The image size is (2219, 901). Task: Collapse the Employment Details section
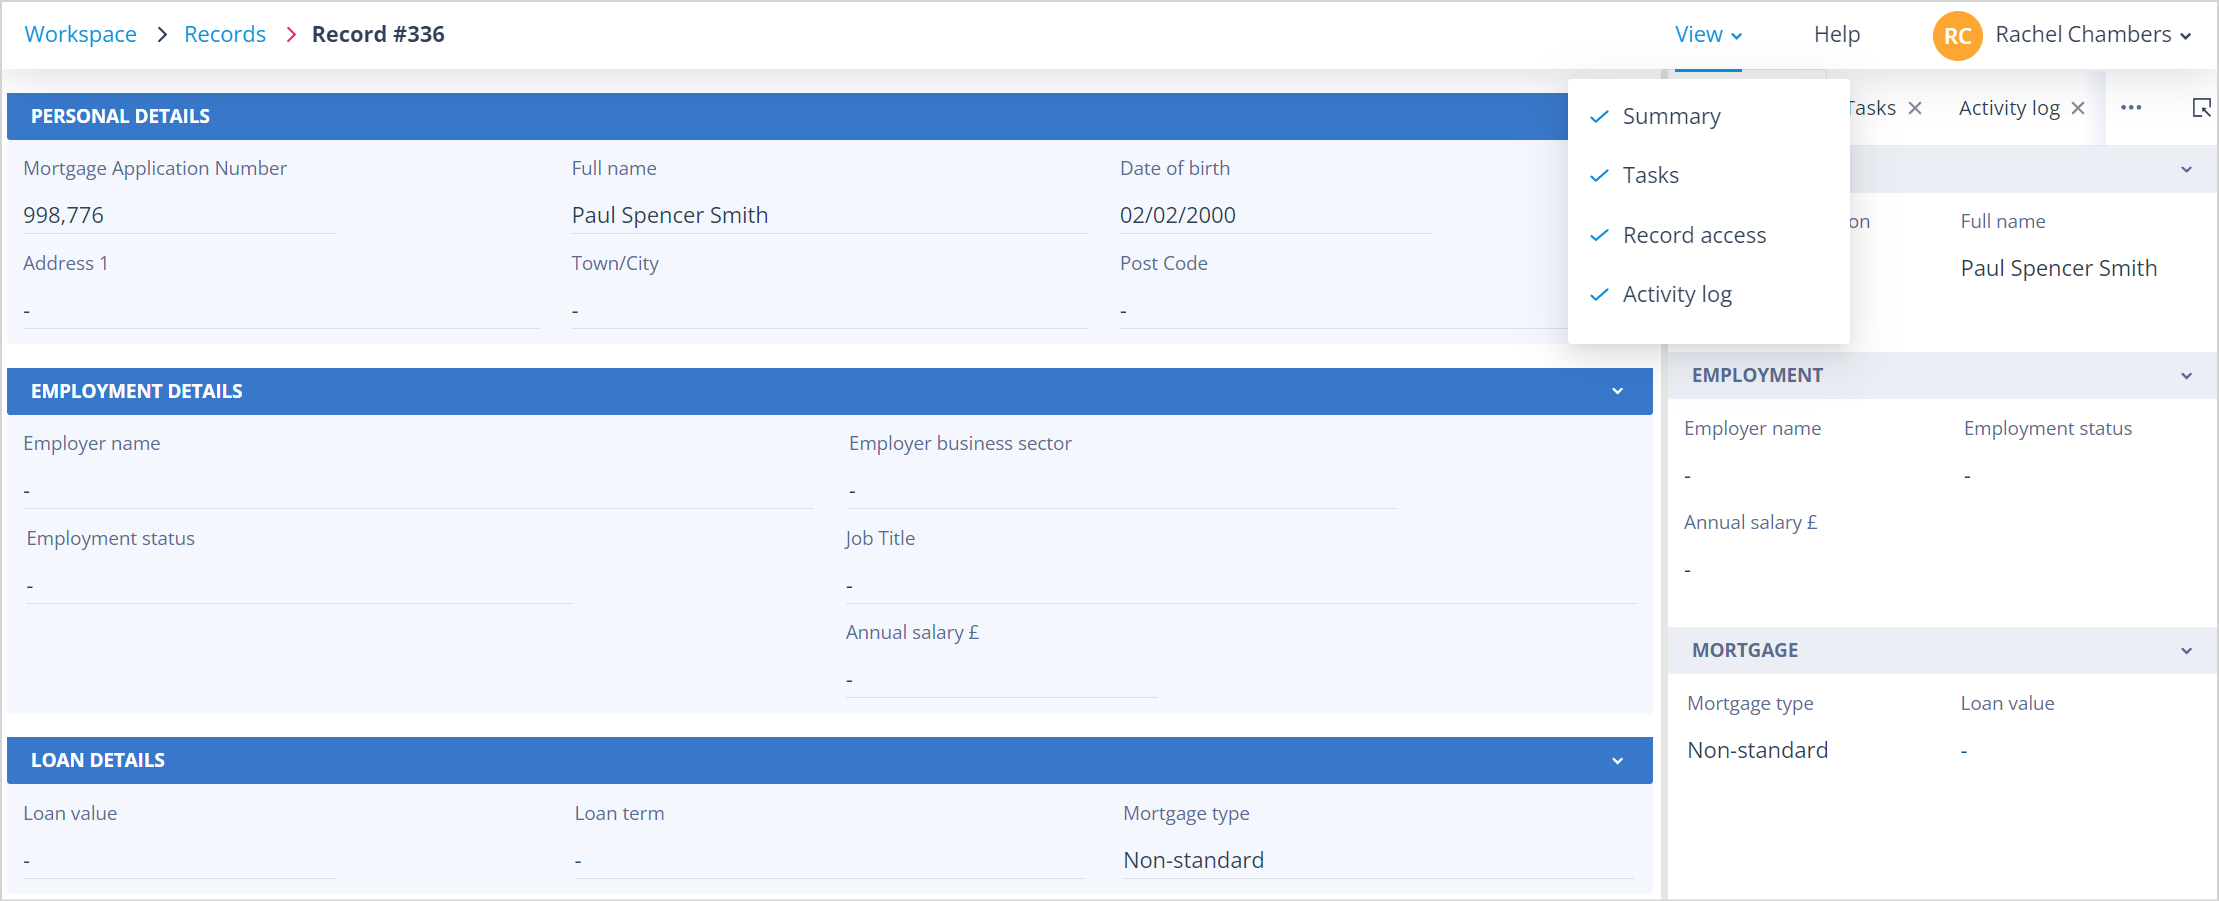[x=1617, y=391]
